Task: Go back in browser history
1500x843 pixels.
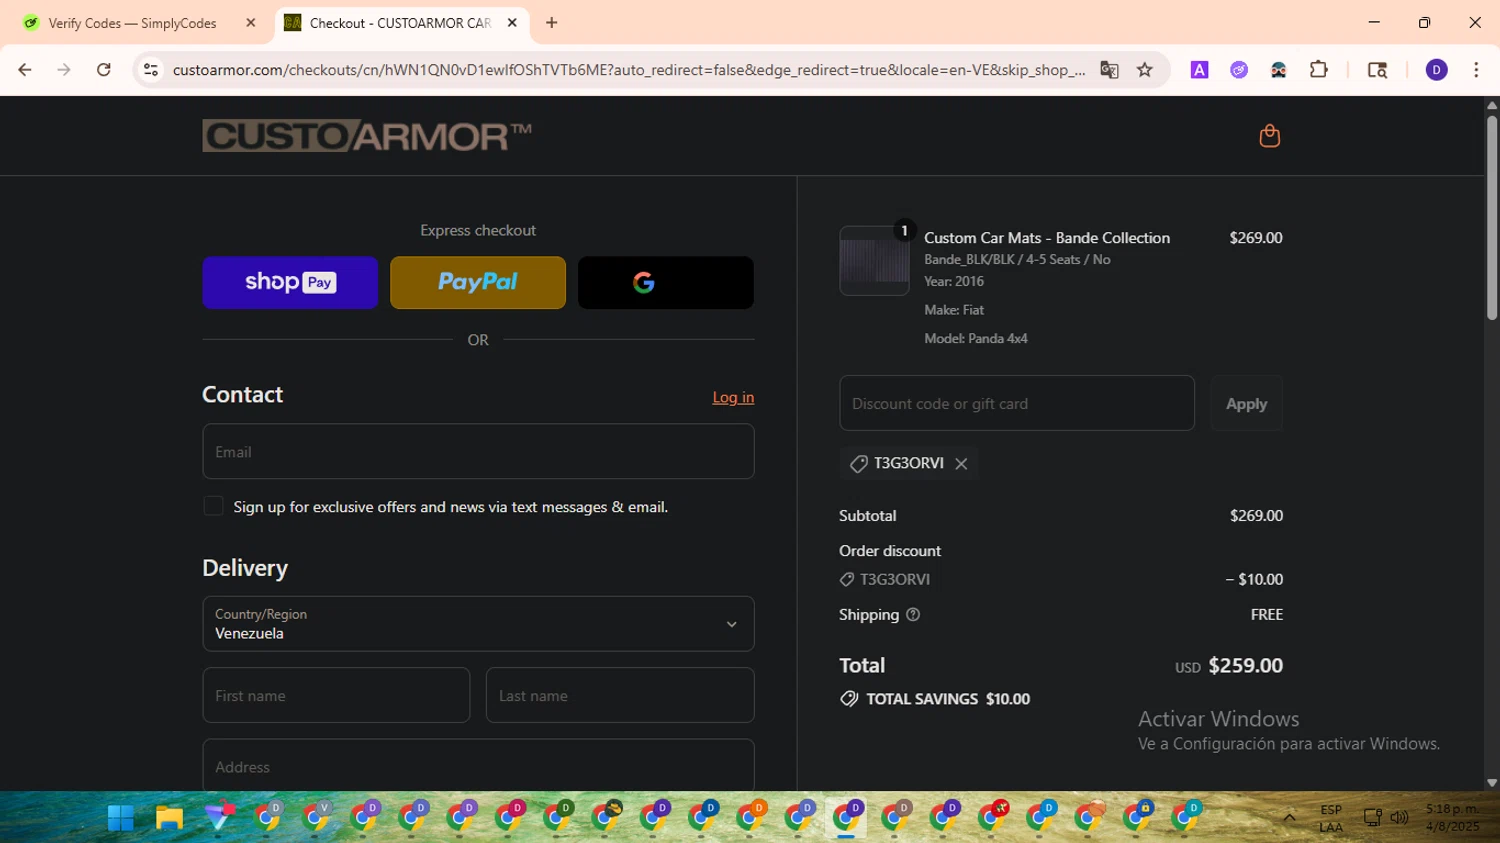Action: pos(25,70)
